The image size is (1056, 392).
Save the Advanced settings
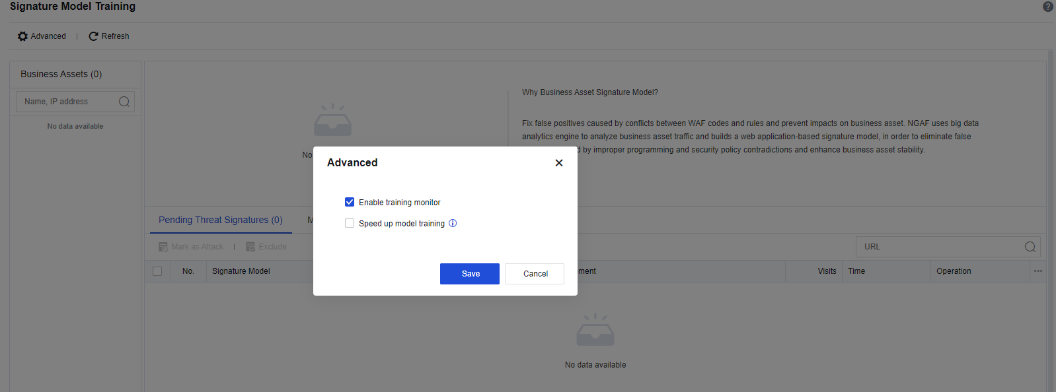coord(470,273)
